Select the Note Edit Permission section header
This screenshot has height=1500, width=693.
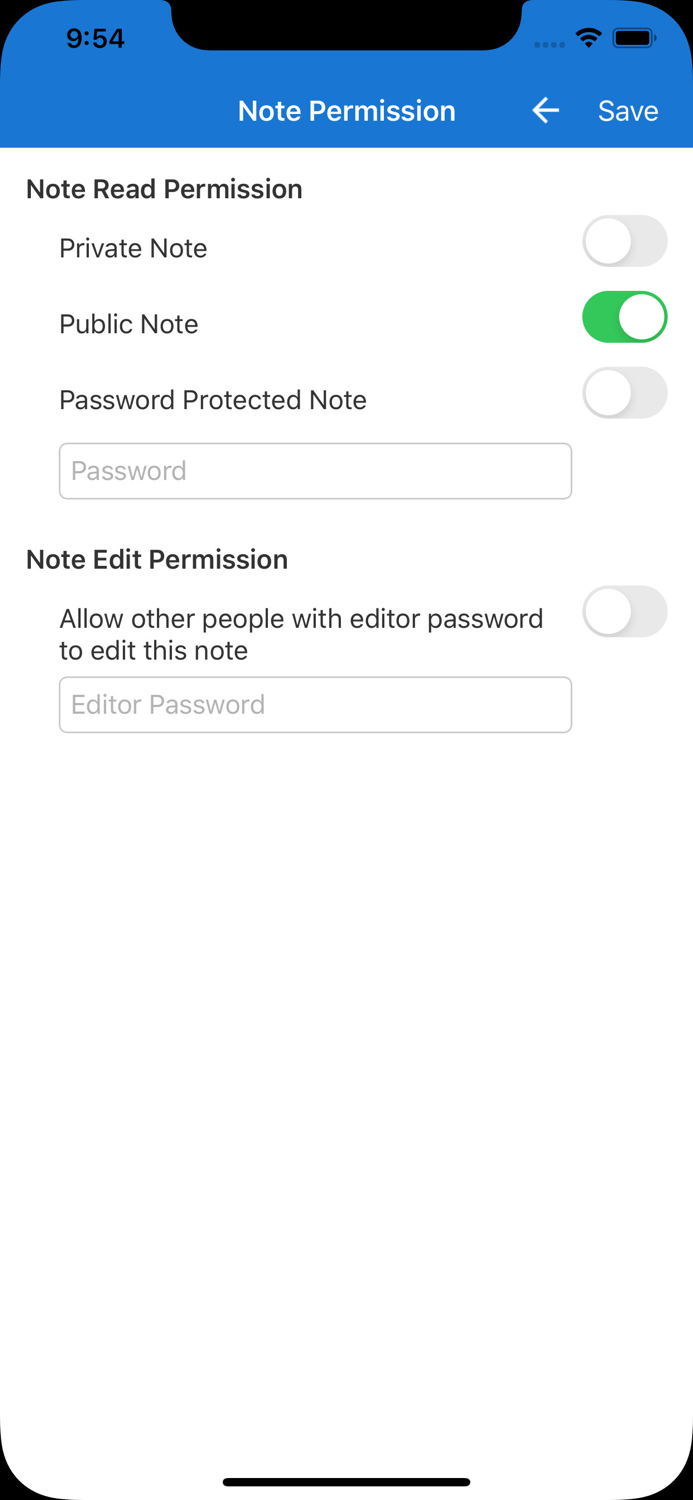[x=156, y=560]
